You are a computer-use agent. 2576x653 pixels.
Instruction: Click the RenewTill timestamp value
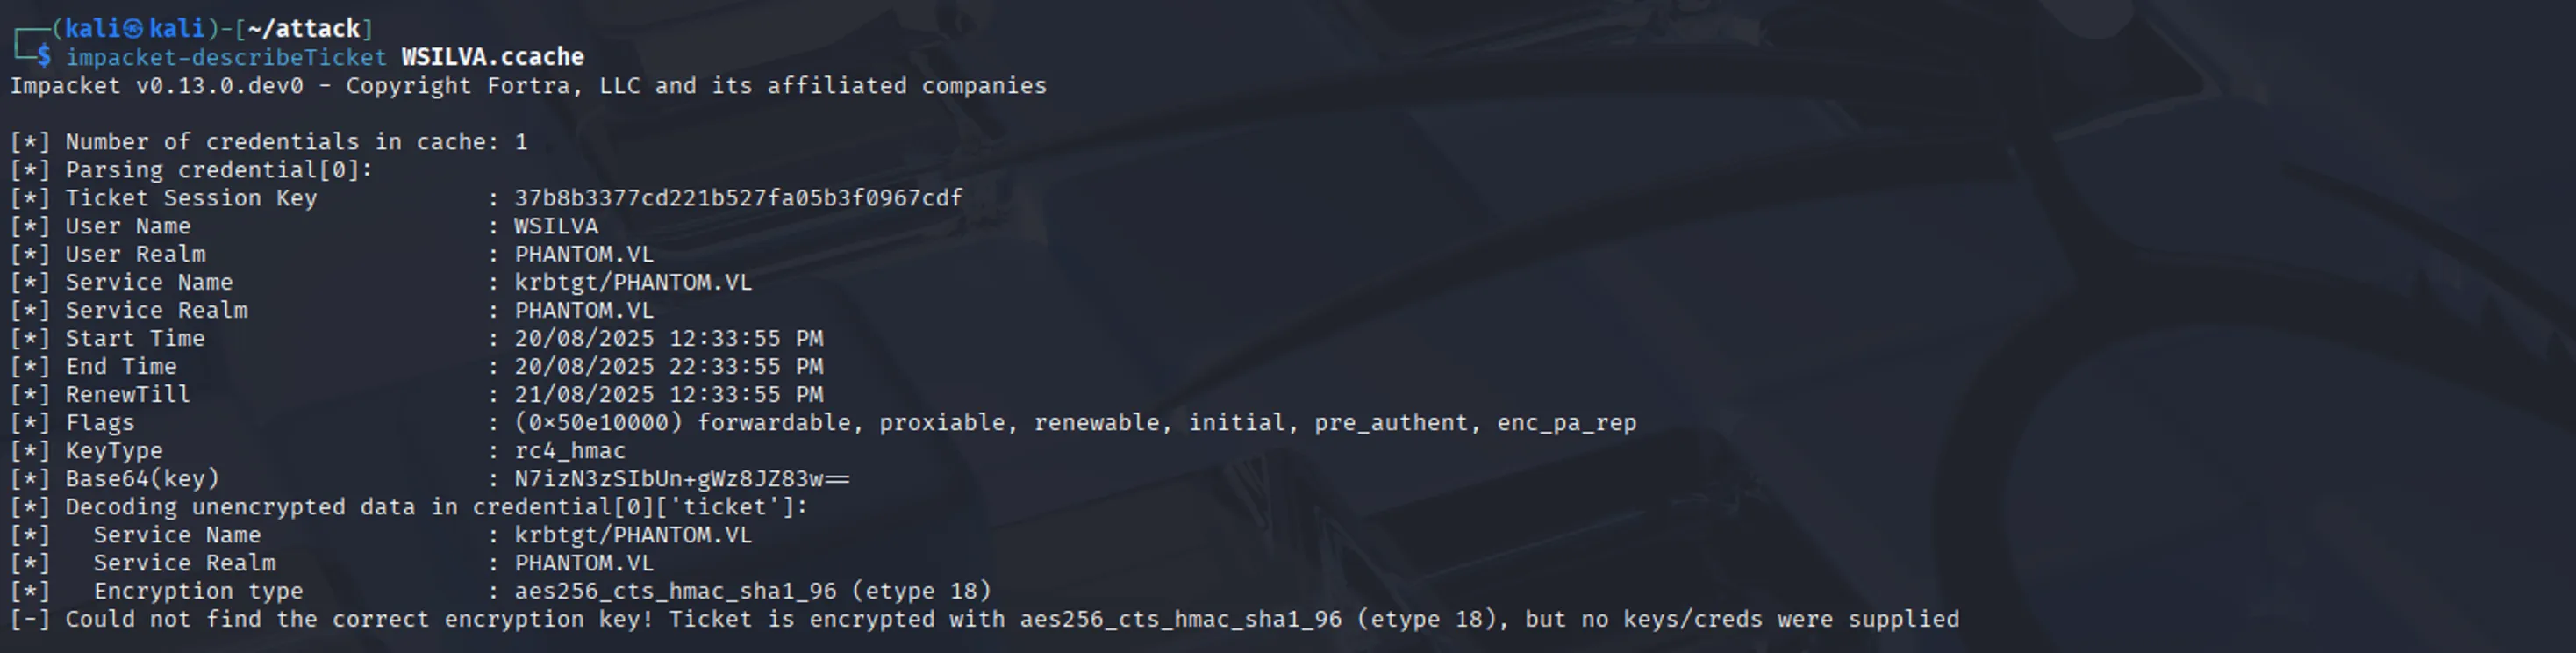(668, 394)
